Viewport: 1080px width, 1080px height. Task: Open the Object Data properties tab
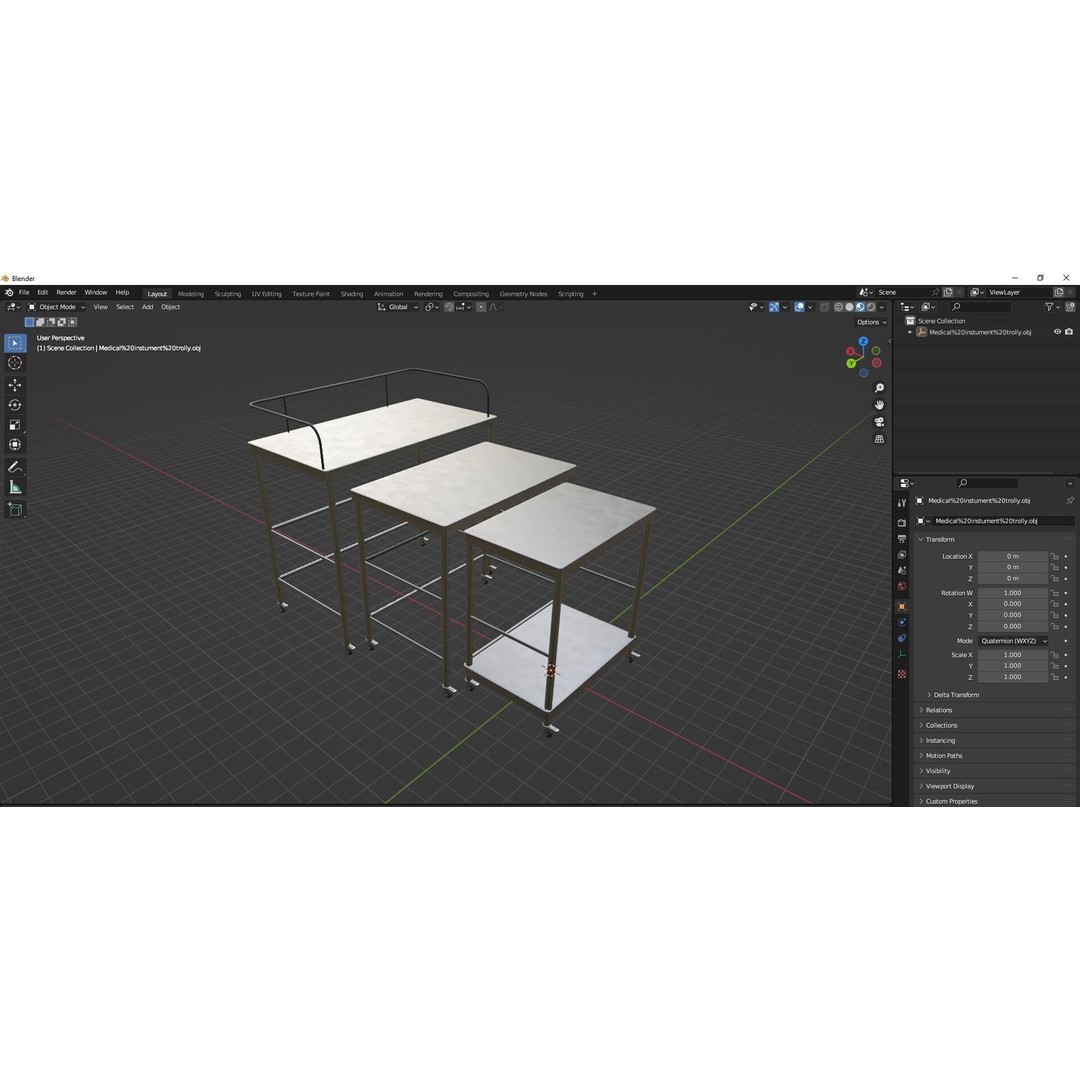[902, 654]
